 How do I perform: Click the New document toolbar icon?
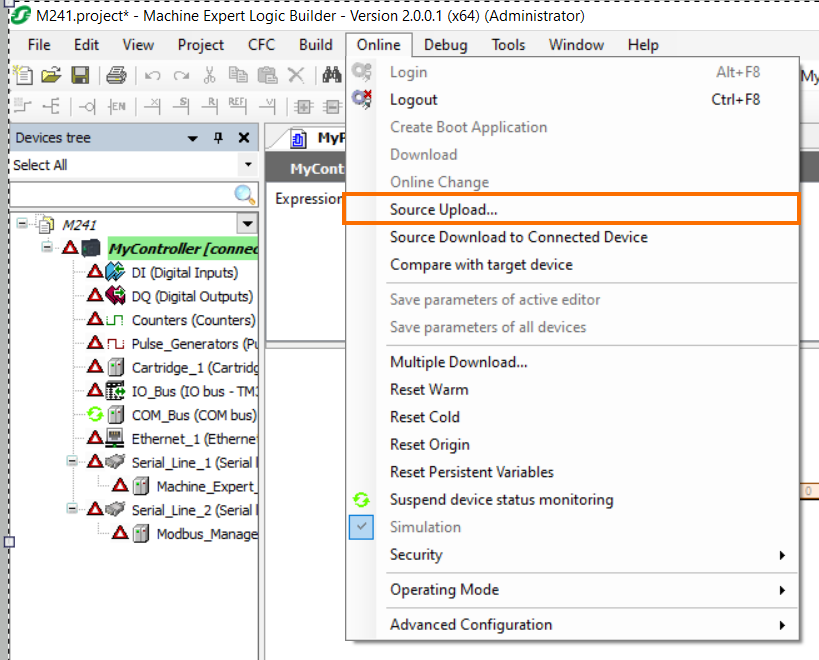point(23,75)
